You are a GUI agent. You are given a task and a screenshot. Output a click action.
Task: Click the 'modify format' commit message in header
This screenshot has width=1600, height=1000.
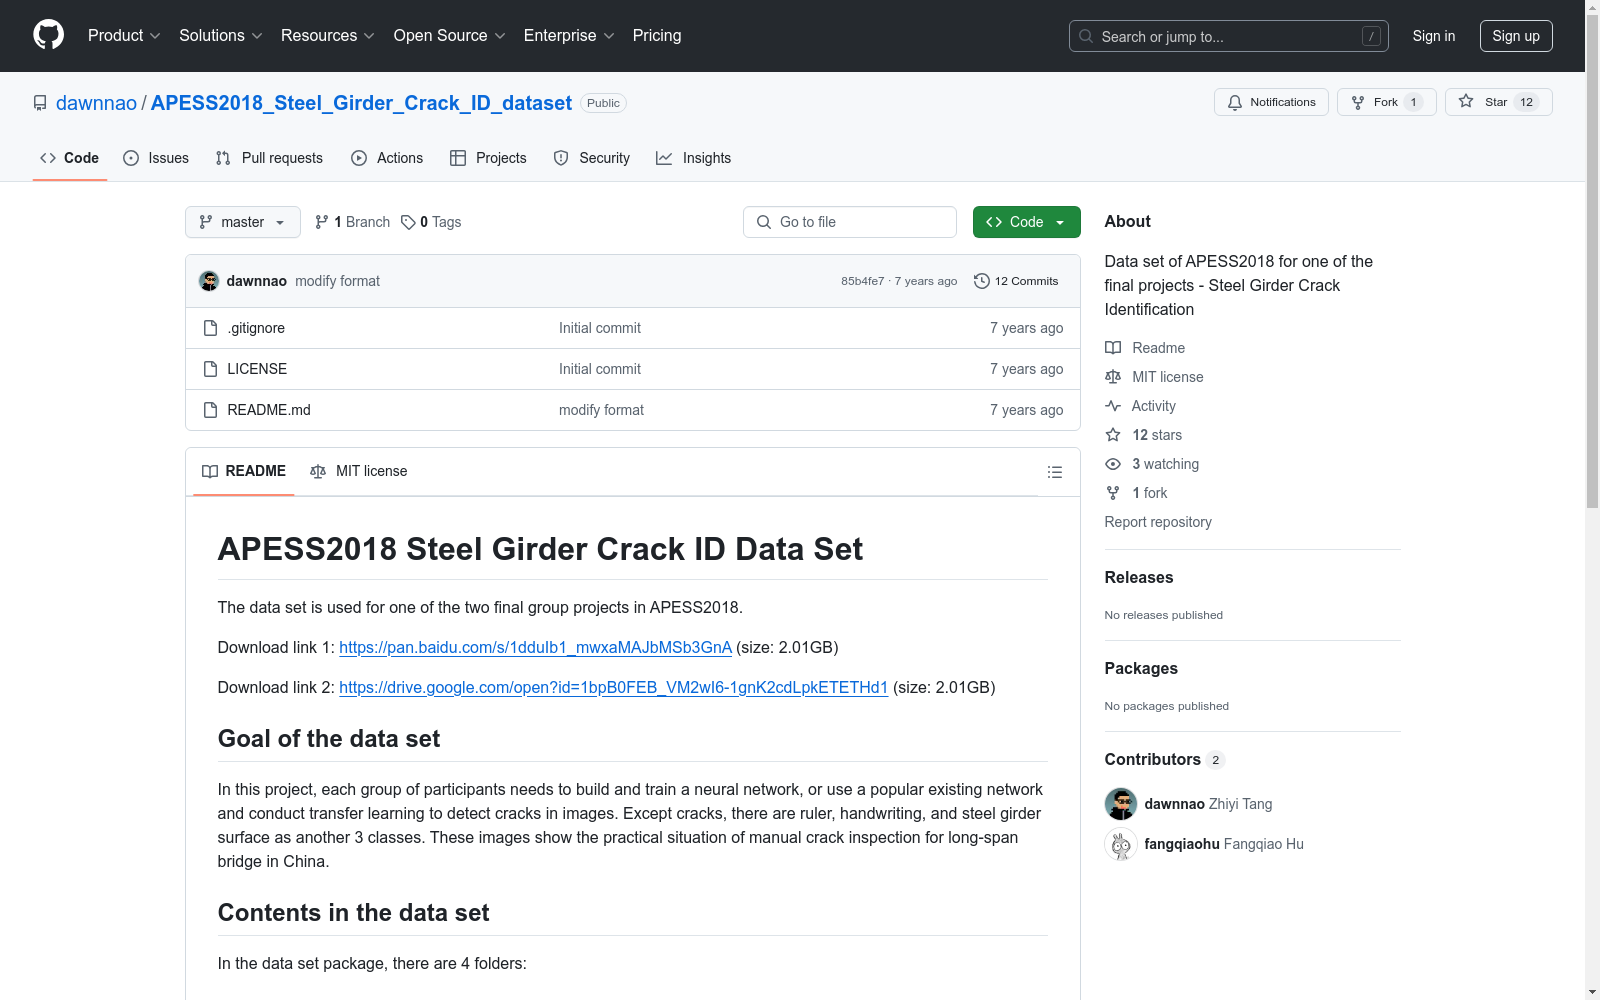pos(337,281)
